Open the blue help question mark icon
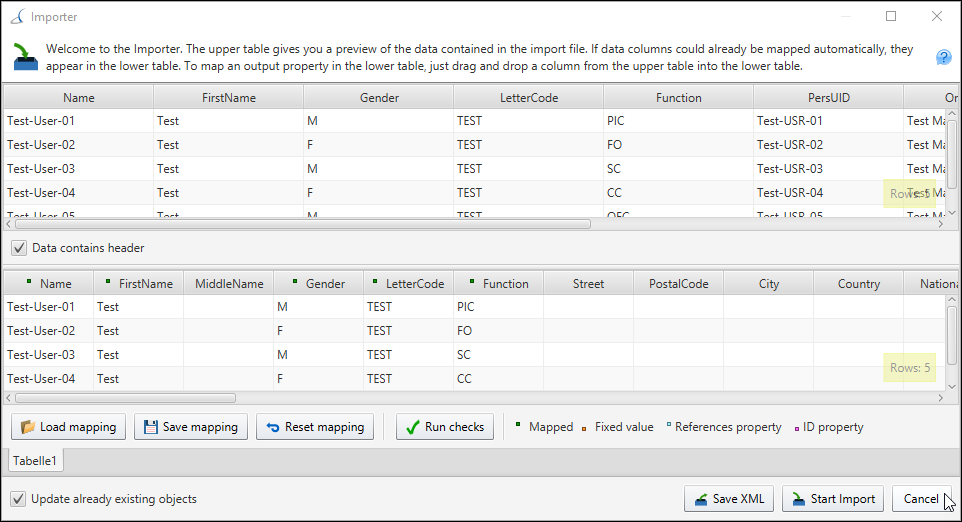 pos(944,58)
